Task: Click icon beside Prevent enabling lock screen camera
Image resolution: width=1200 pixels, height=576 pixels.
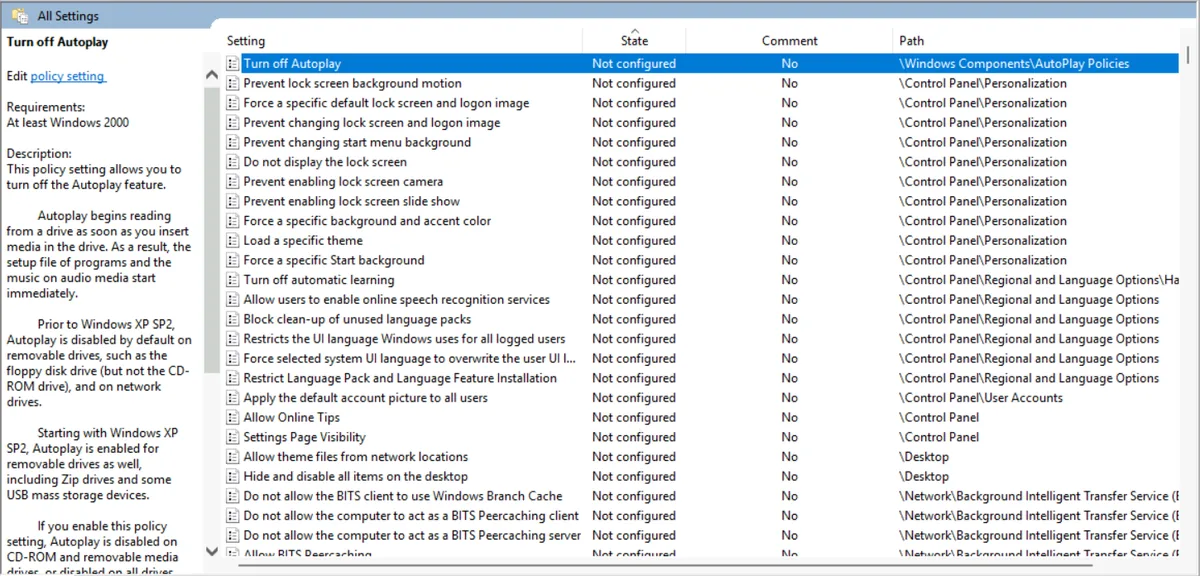Action: (x=232, y=181)
